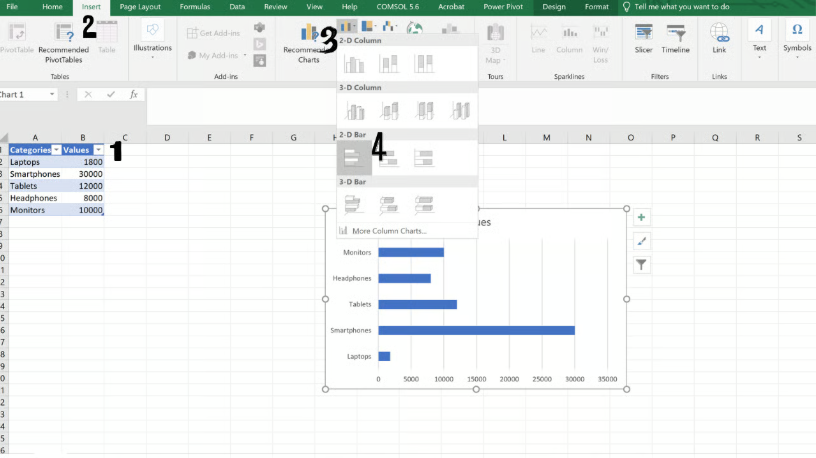Open the Formulas ribbon tab
Viewport: 816px width, 458px height.
click(194, 7)
